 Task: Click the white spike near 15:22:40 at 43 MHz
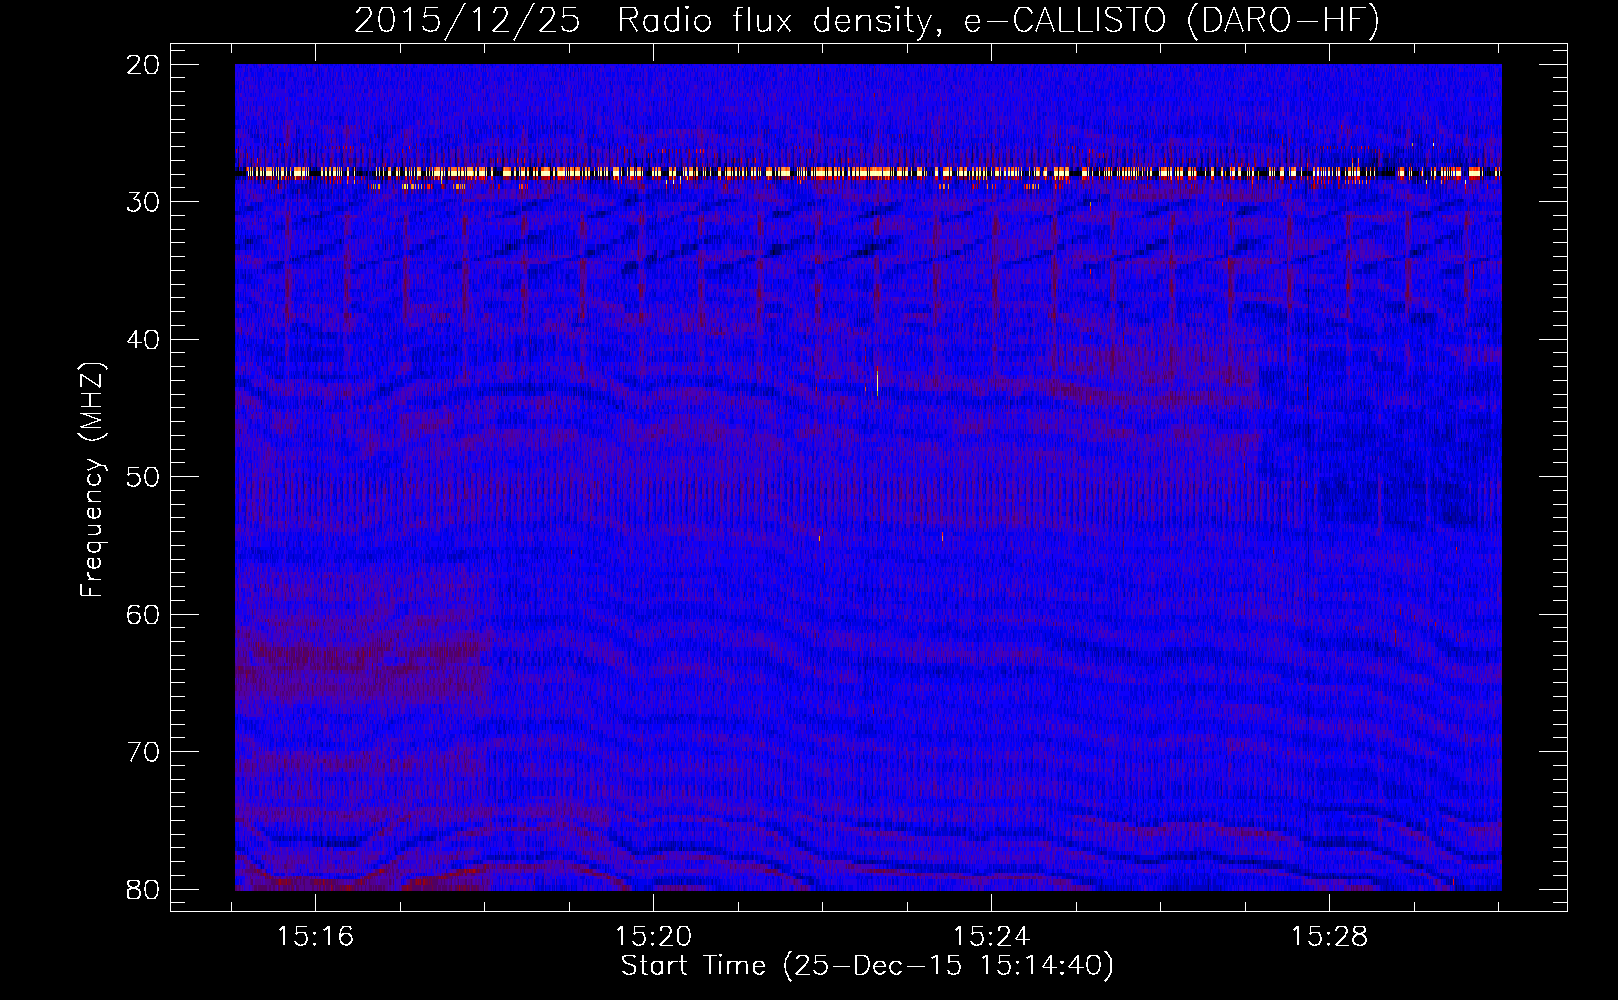click(877, 383)
